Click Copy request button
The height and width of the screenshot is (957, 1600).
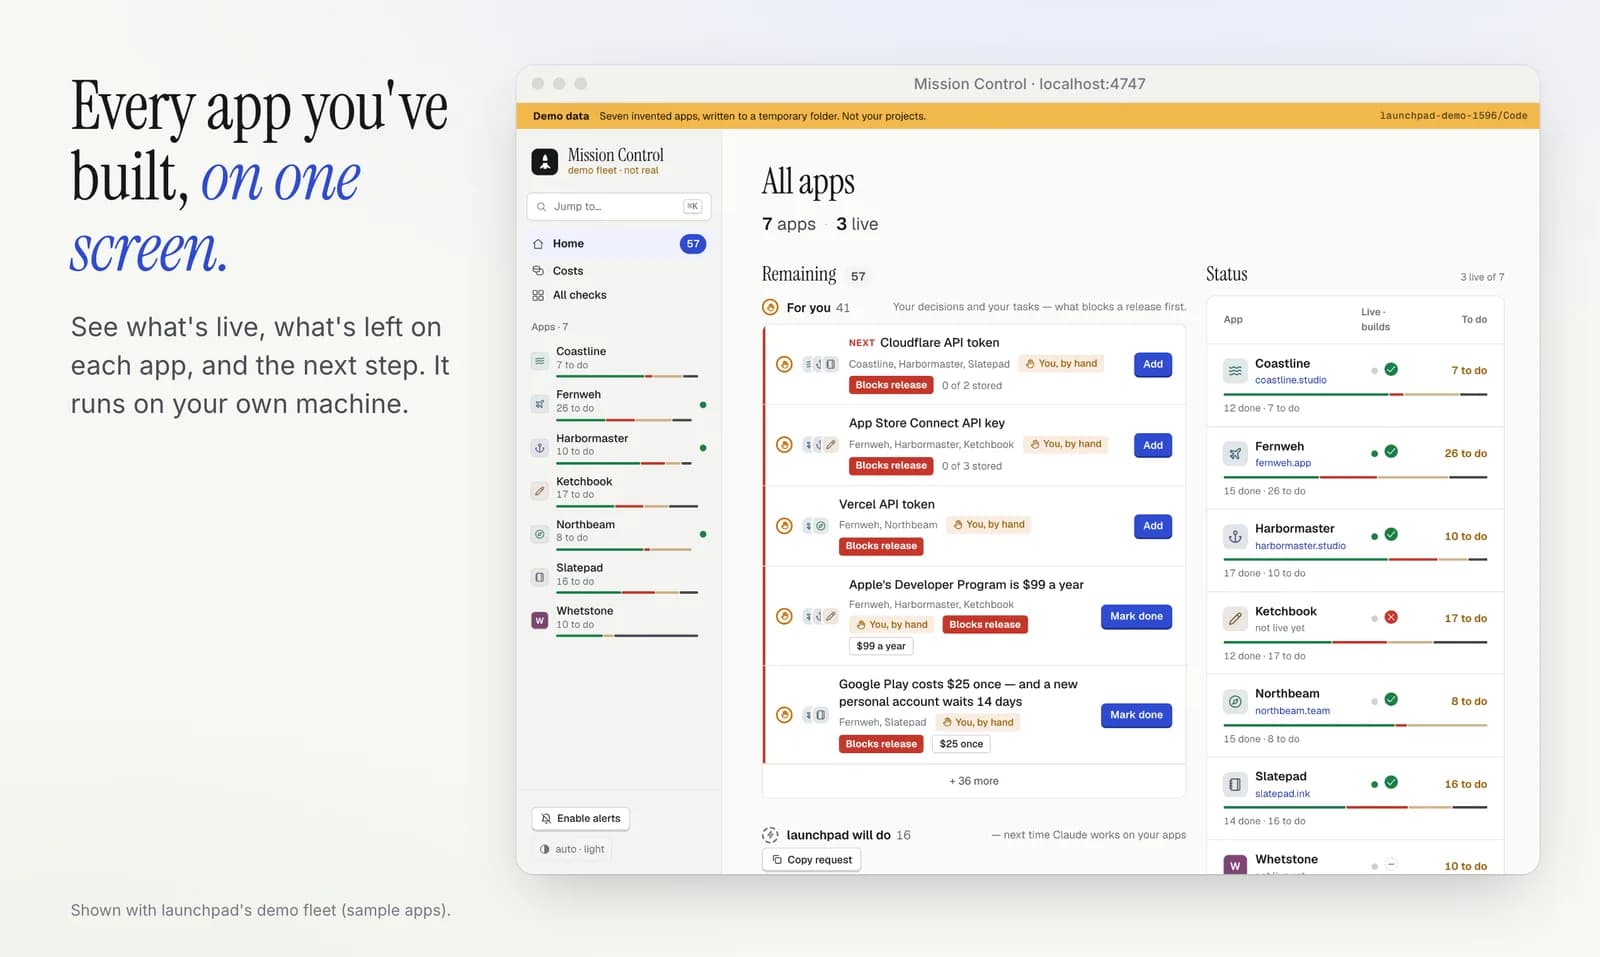tap(811, 860)
